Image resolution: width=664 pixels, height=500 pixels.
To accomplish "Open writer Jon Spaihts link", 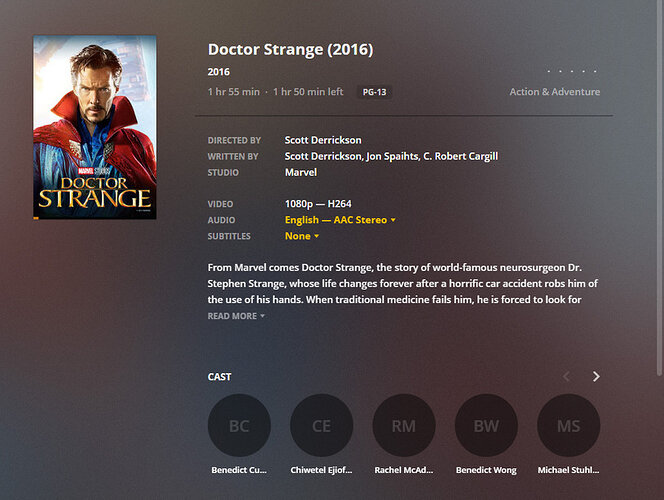I will (393, 156).
